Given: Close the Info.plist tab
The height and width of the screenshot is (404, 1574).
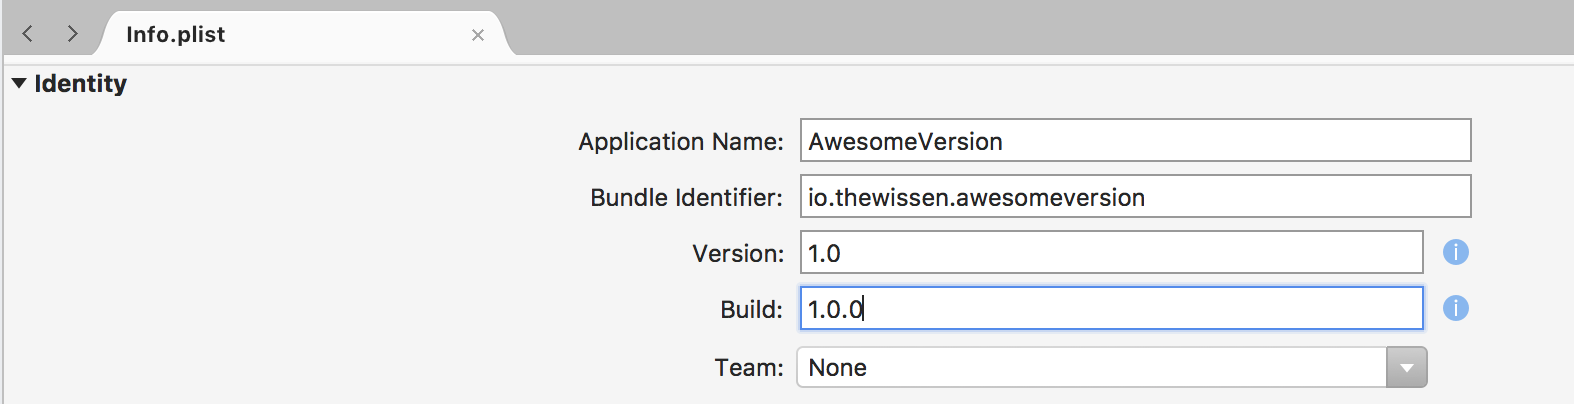Looking at the screenshot, I should 478,35.
